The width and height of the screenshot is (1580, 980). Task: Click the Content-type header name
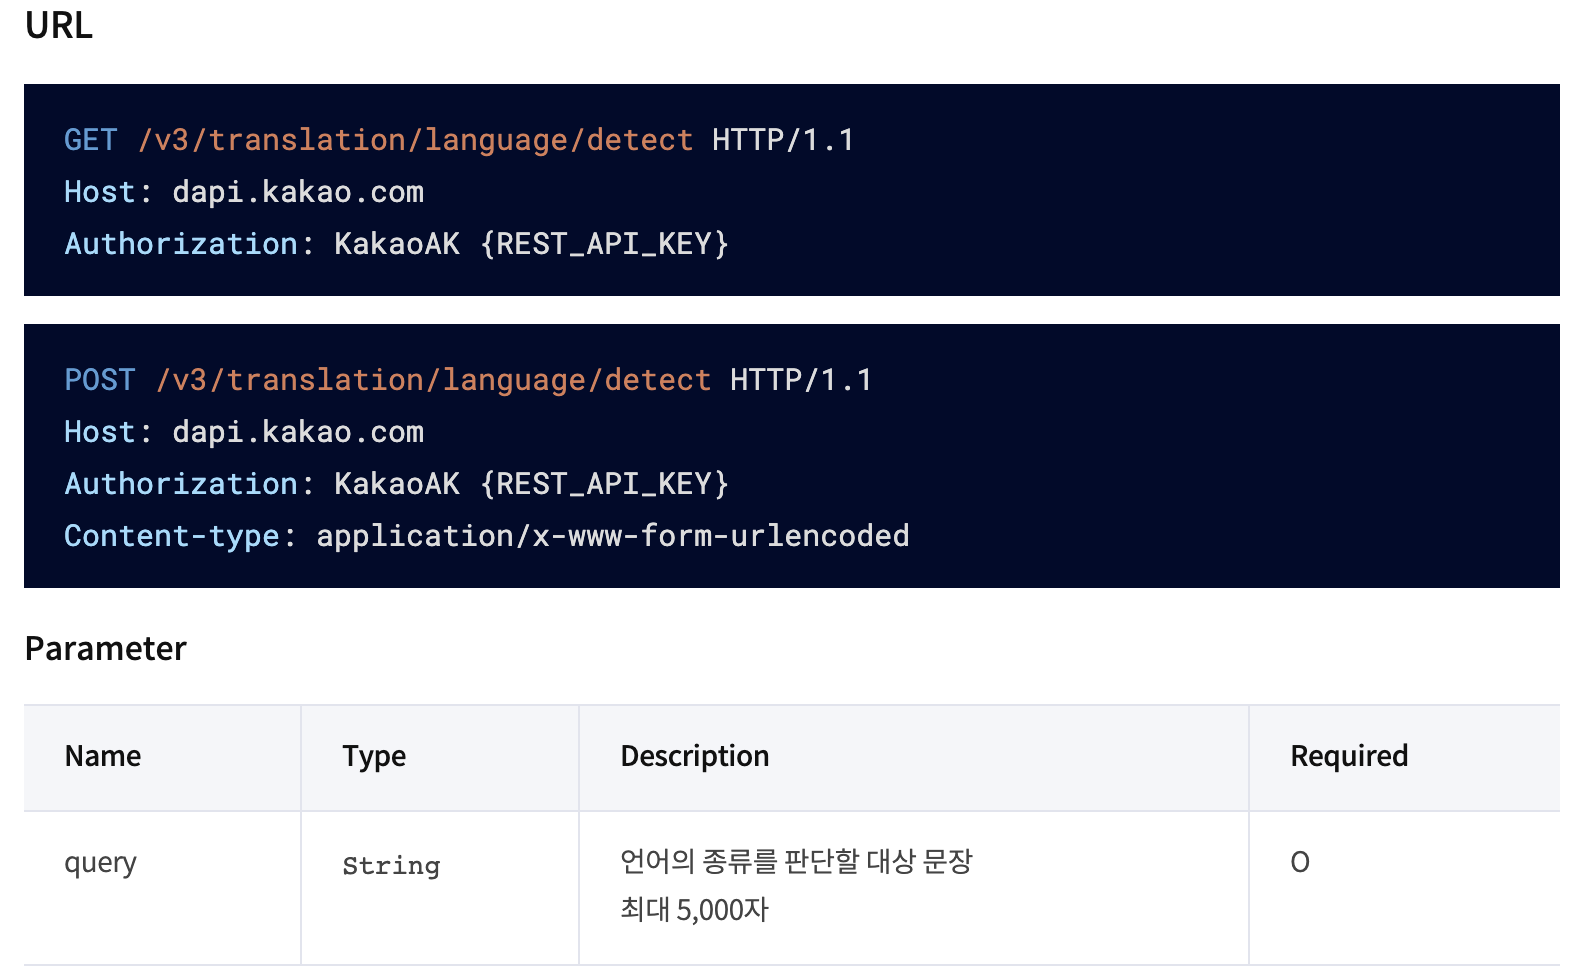171,536
